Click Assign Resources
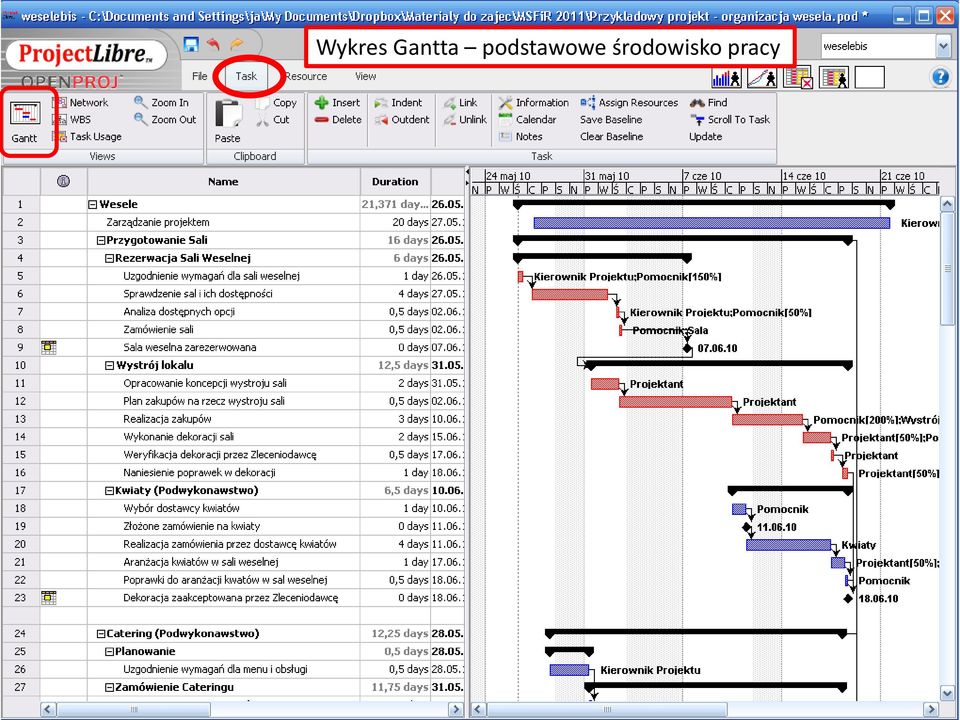960x720 pixels. [x=629, y=103]
